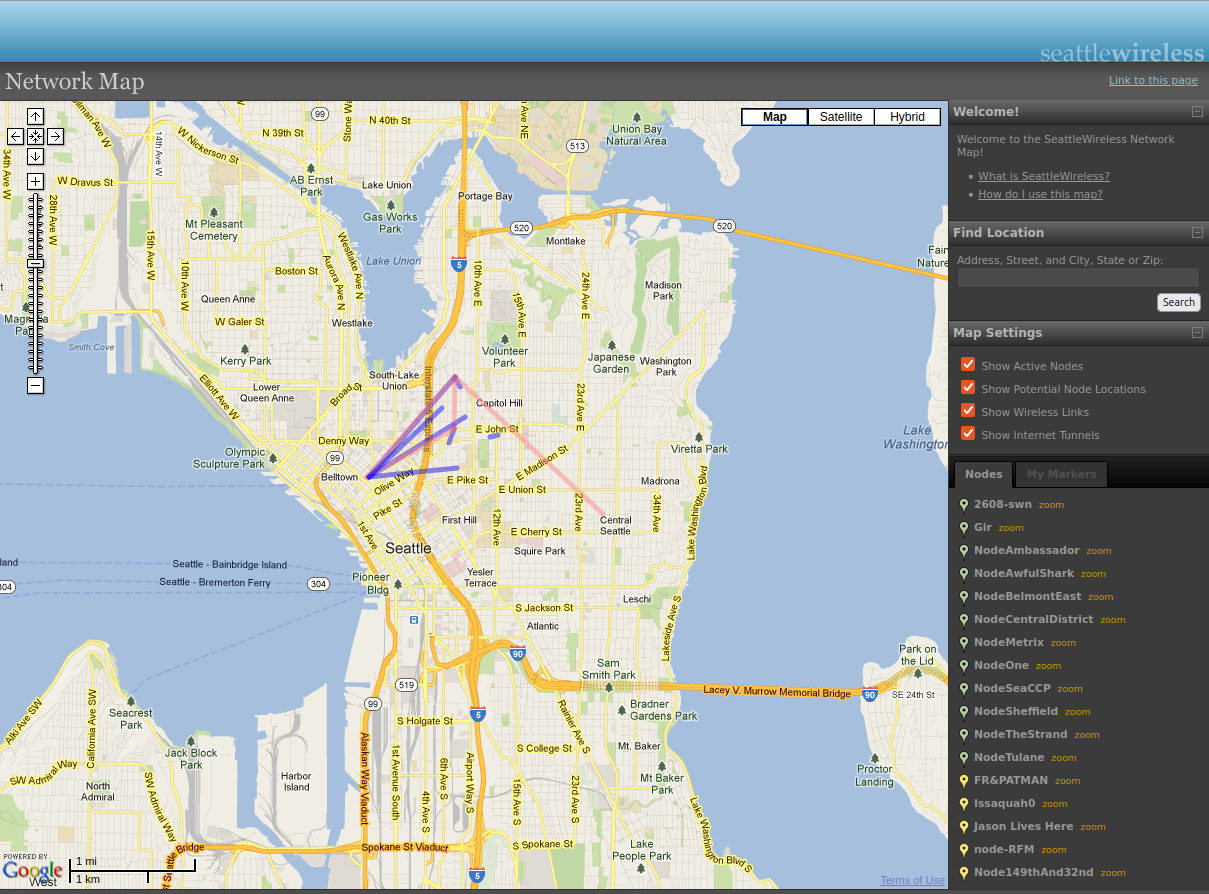This screenshot has width=1209, height=894.
Task: Switch map view to Satellite
Action: click(840, 117)
